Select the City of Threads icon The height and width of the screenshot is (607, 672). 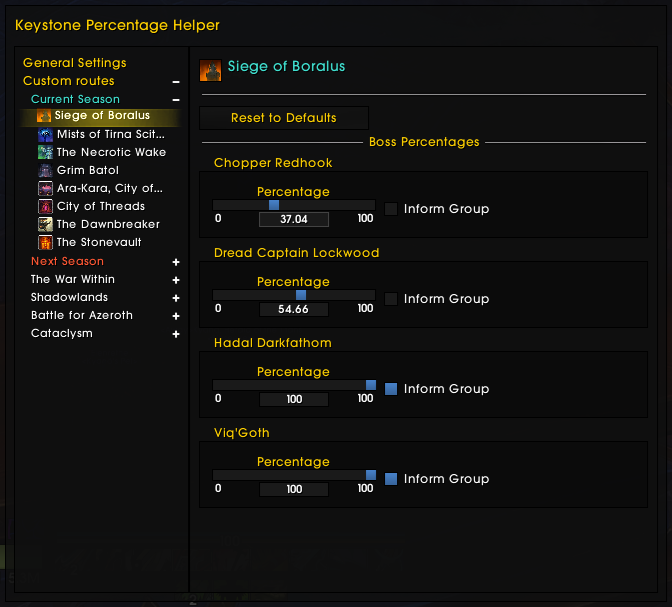45,206
